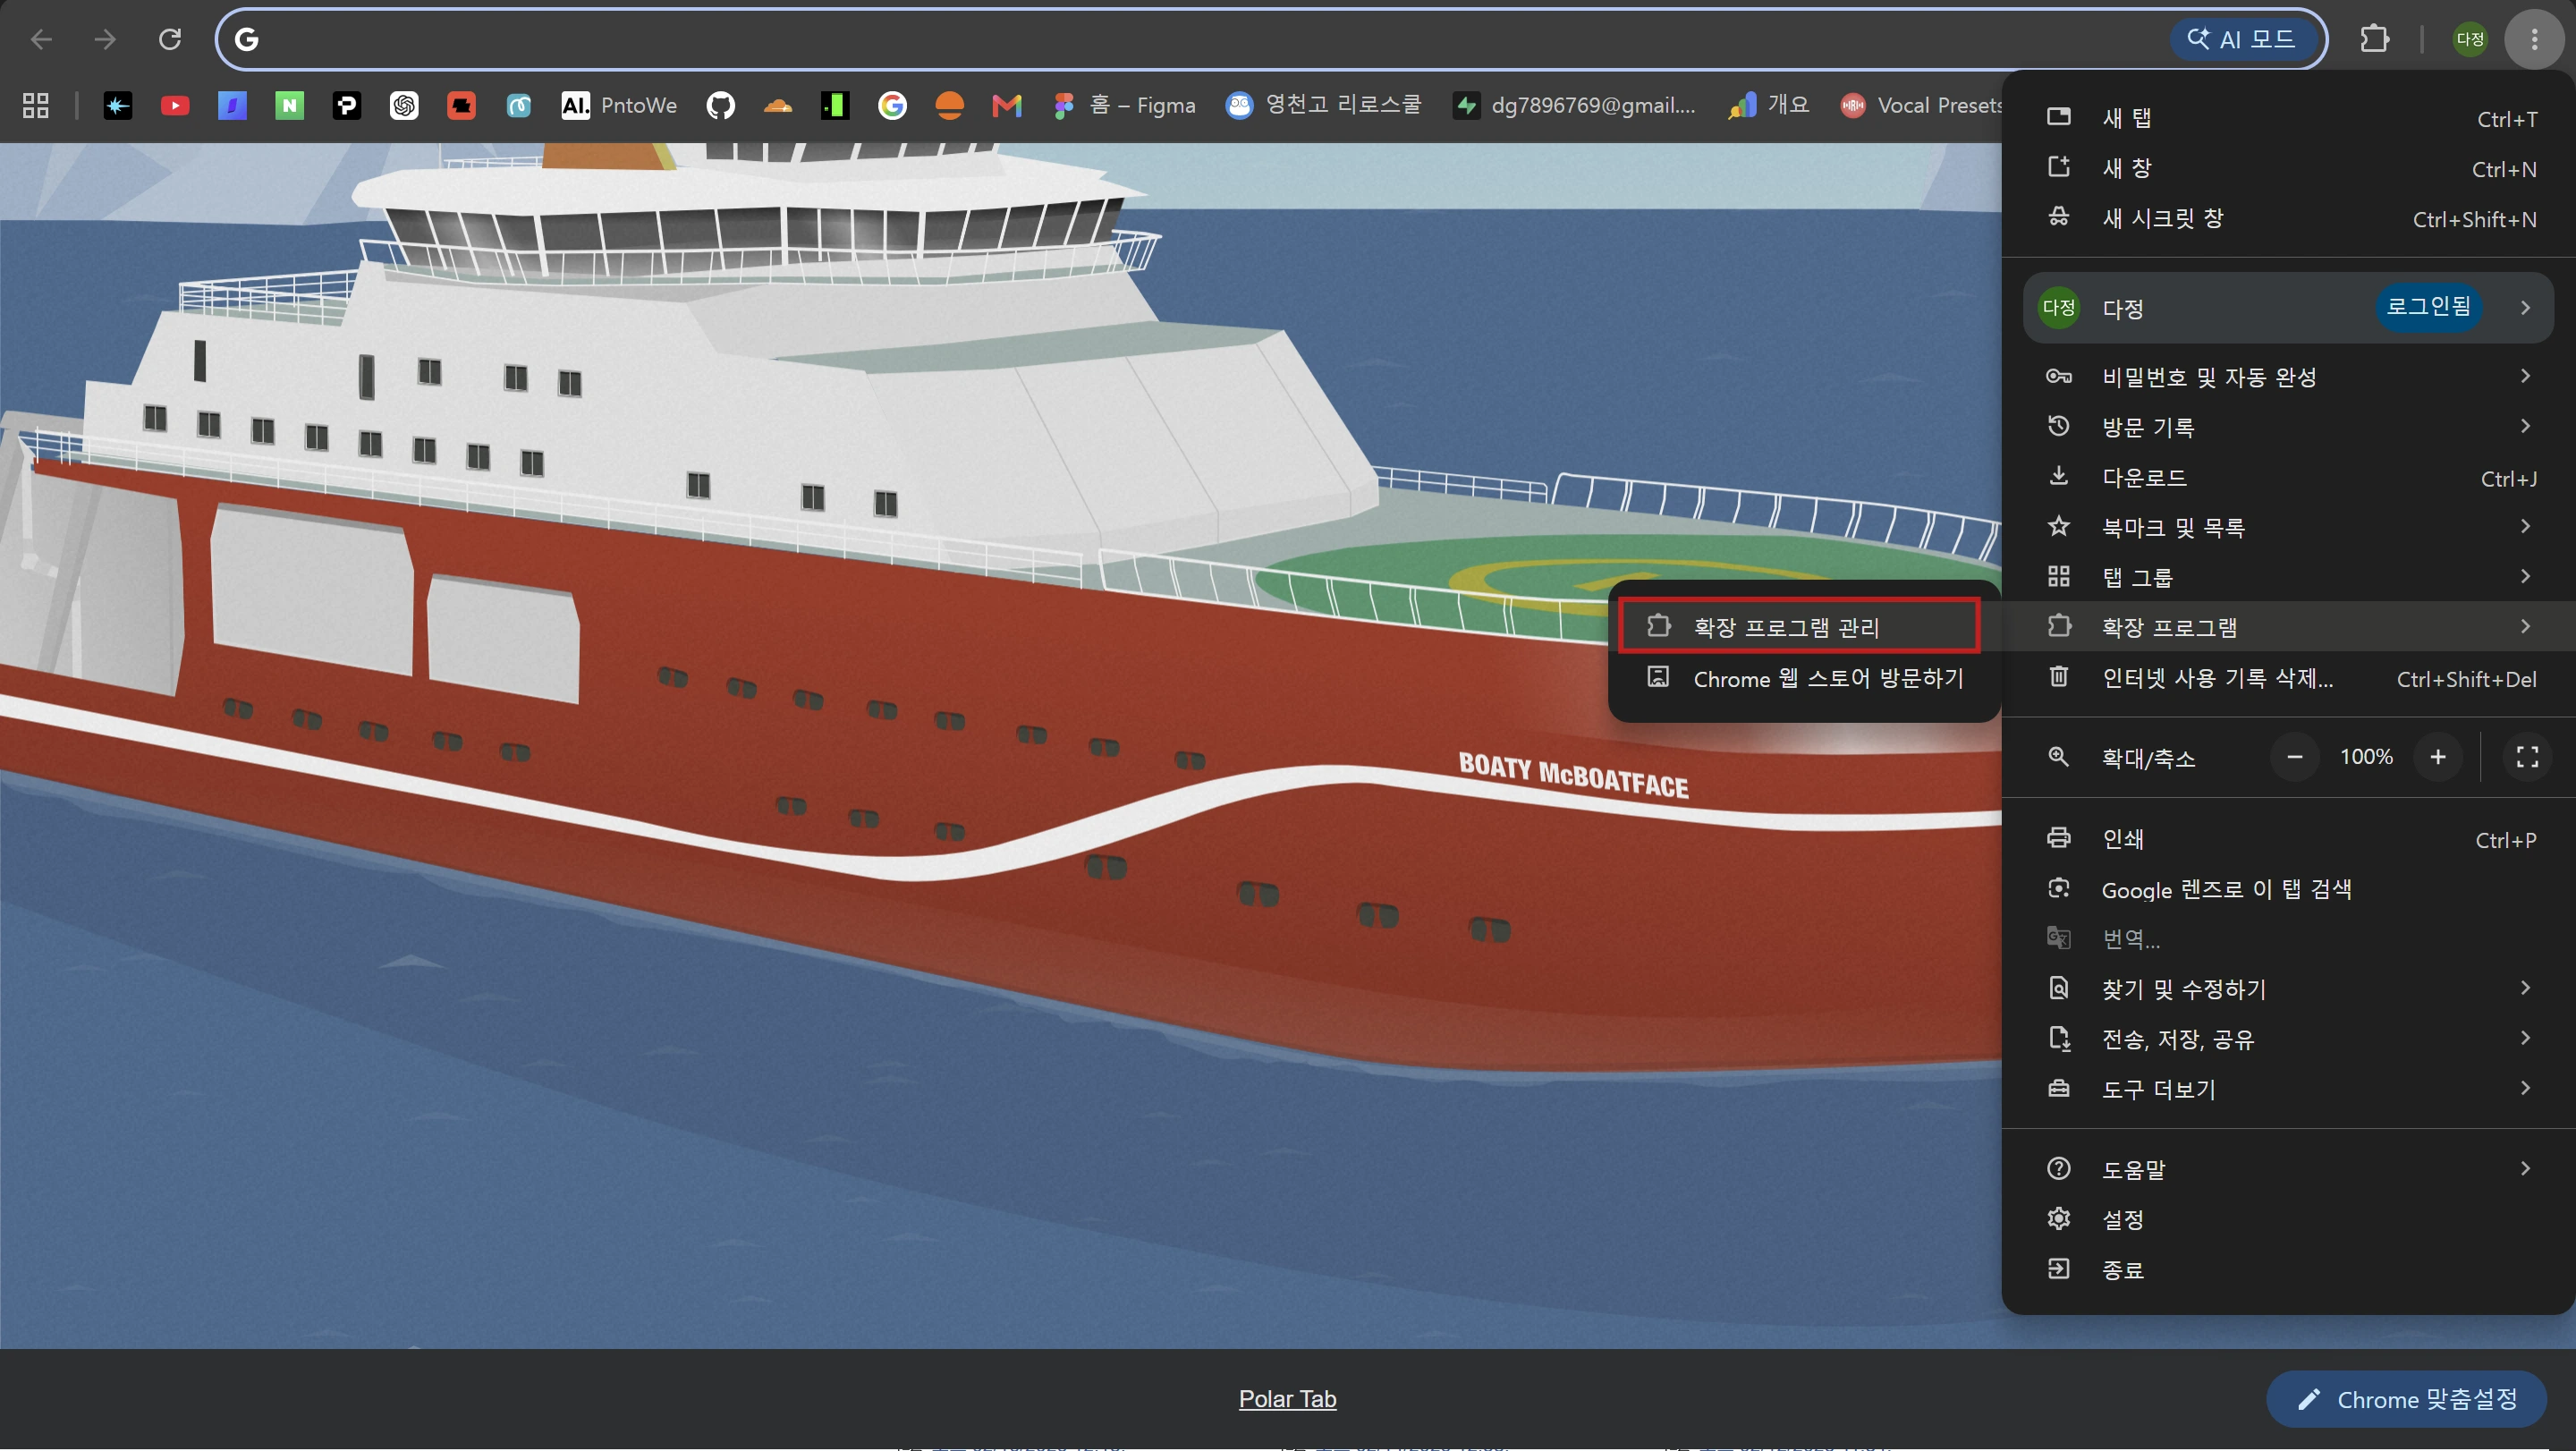
Task: Expand 도구 더보기 submenu
Action: [x=2288, y=1088]
